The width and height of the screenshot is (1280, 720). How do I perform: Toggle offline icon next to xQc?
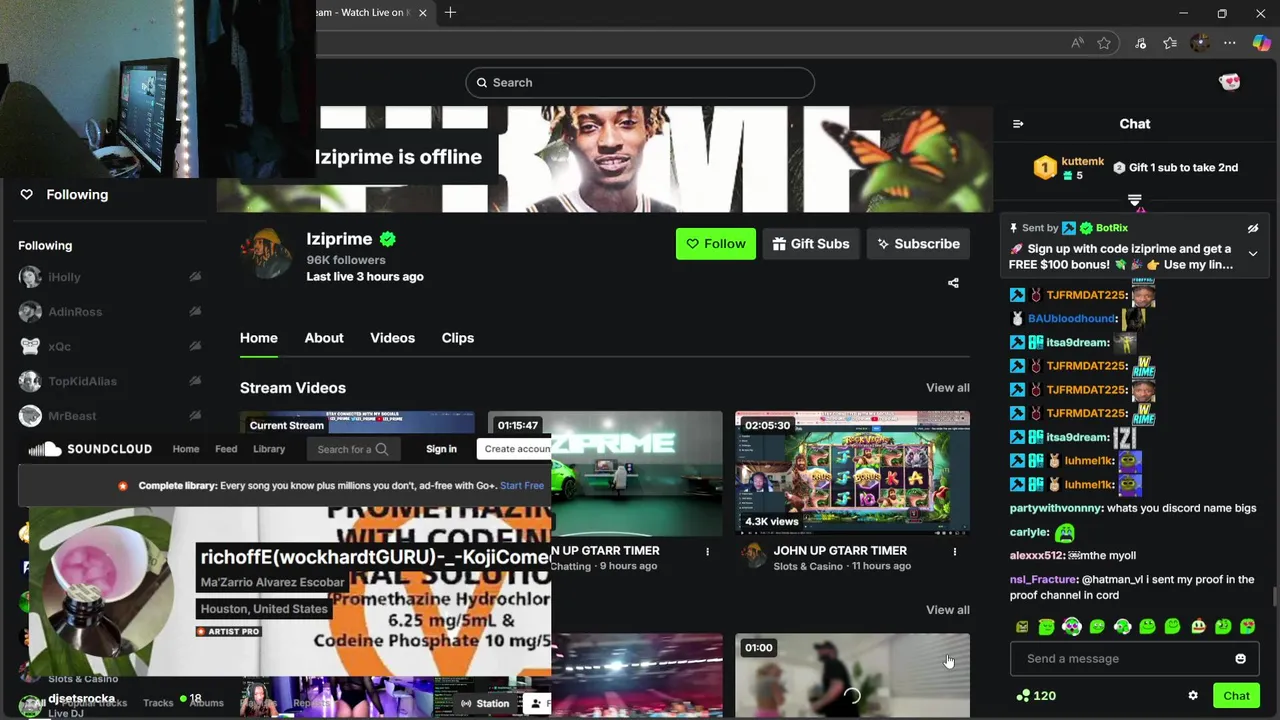(195, 347)
